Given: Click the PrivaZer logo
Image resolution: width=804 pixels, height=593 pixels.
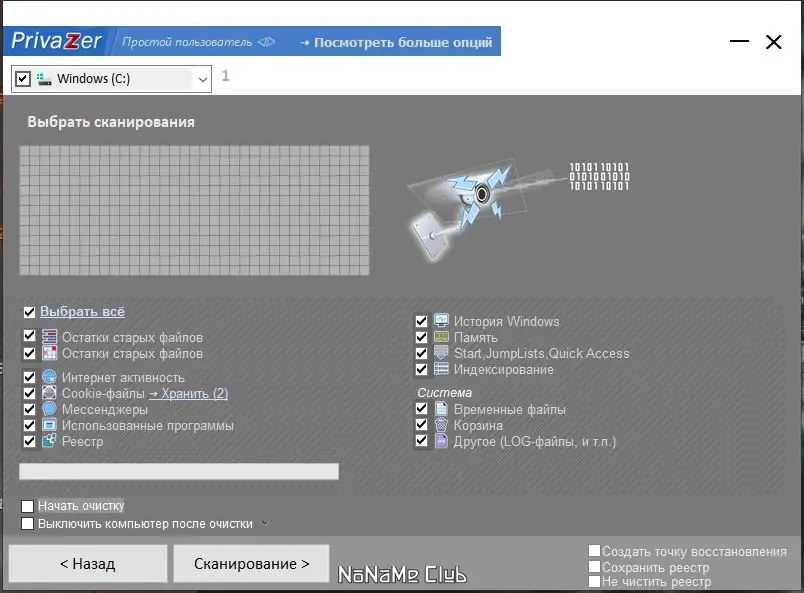Looking at the screenshot, I should [56, 41].
